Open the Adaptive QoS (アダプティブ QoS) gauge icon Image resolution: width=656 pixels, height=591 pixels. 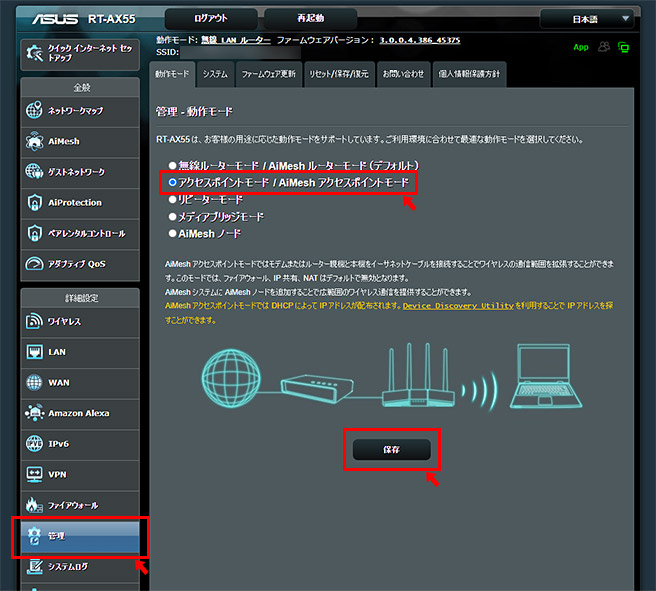(x=34, y=264)
